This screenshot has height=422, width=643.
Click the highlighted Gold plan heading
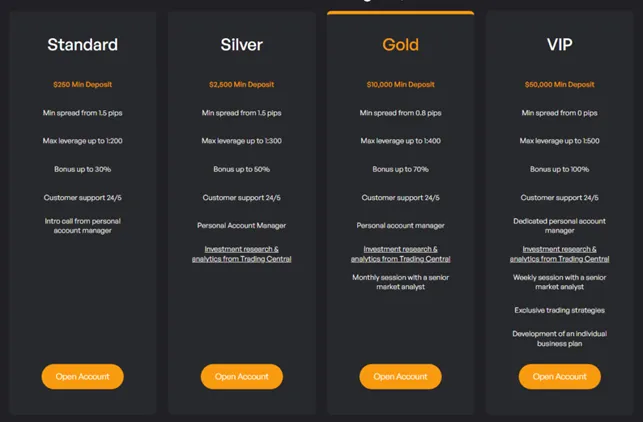(x=400, y=45)
